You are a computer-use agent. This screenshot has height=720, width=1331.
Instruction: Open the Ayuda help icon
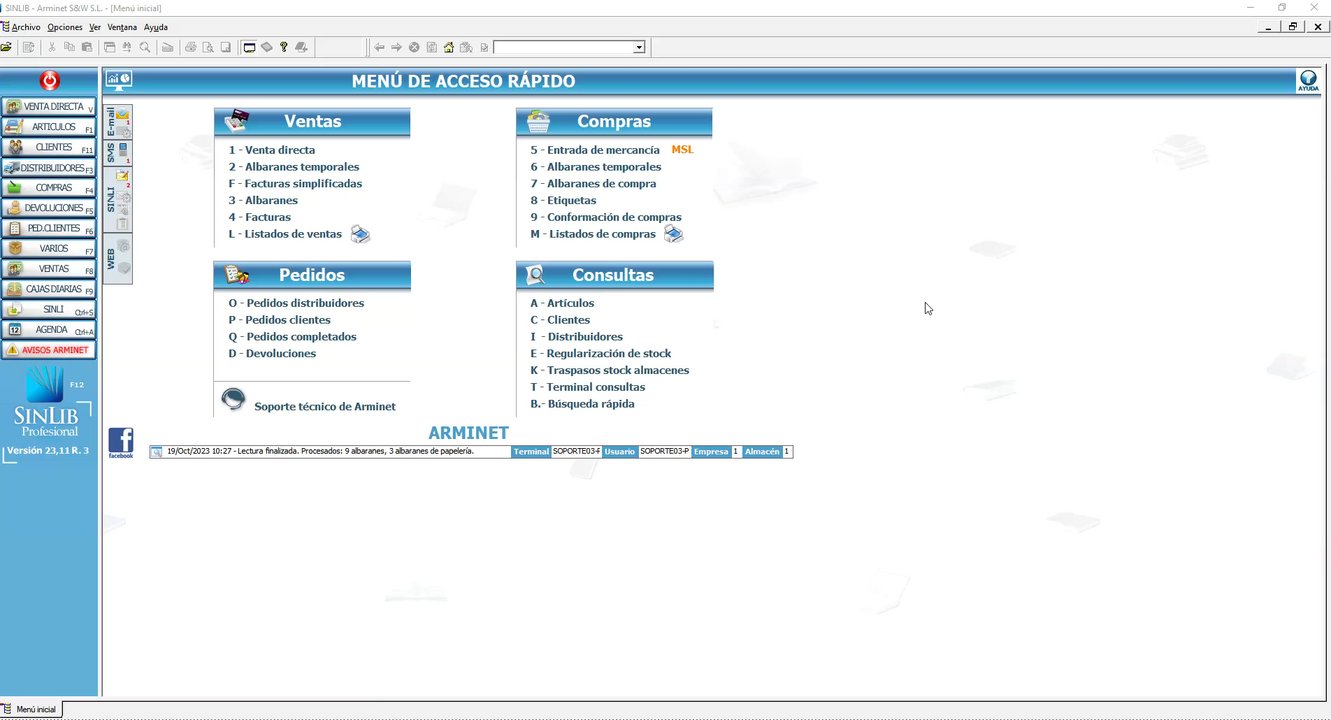(x=1308, y=81)
